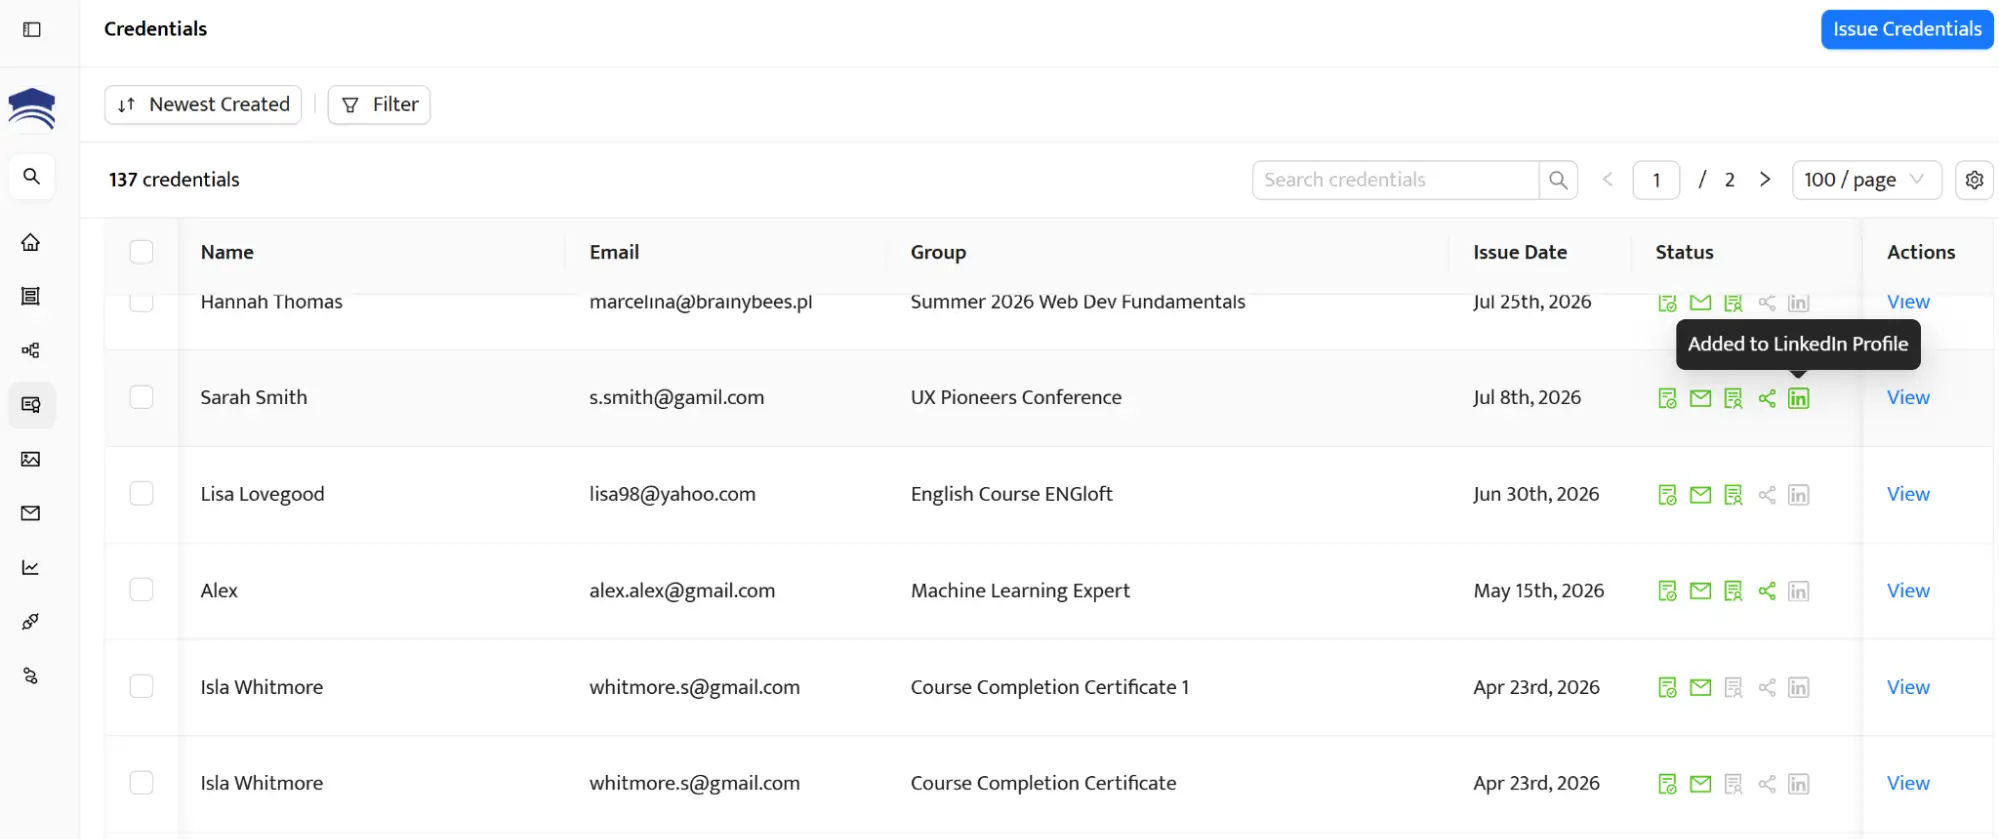Click Issue Credentials button
The width and height of the screenshot is (1999, 840).
coord(1907,29)
